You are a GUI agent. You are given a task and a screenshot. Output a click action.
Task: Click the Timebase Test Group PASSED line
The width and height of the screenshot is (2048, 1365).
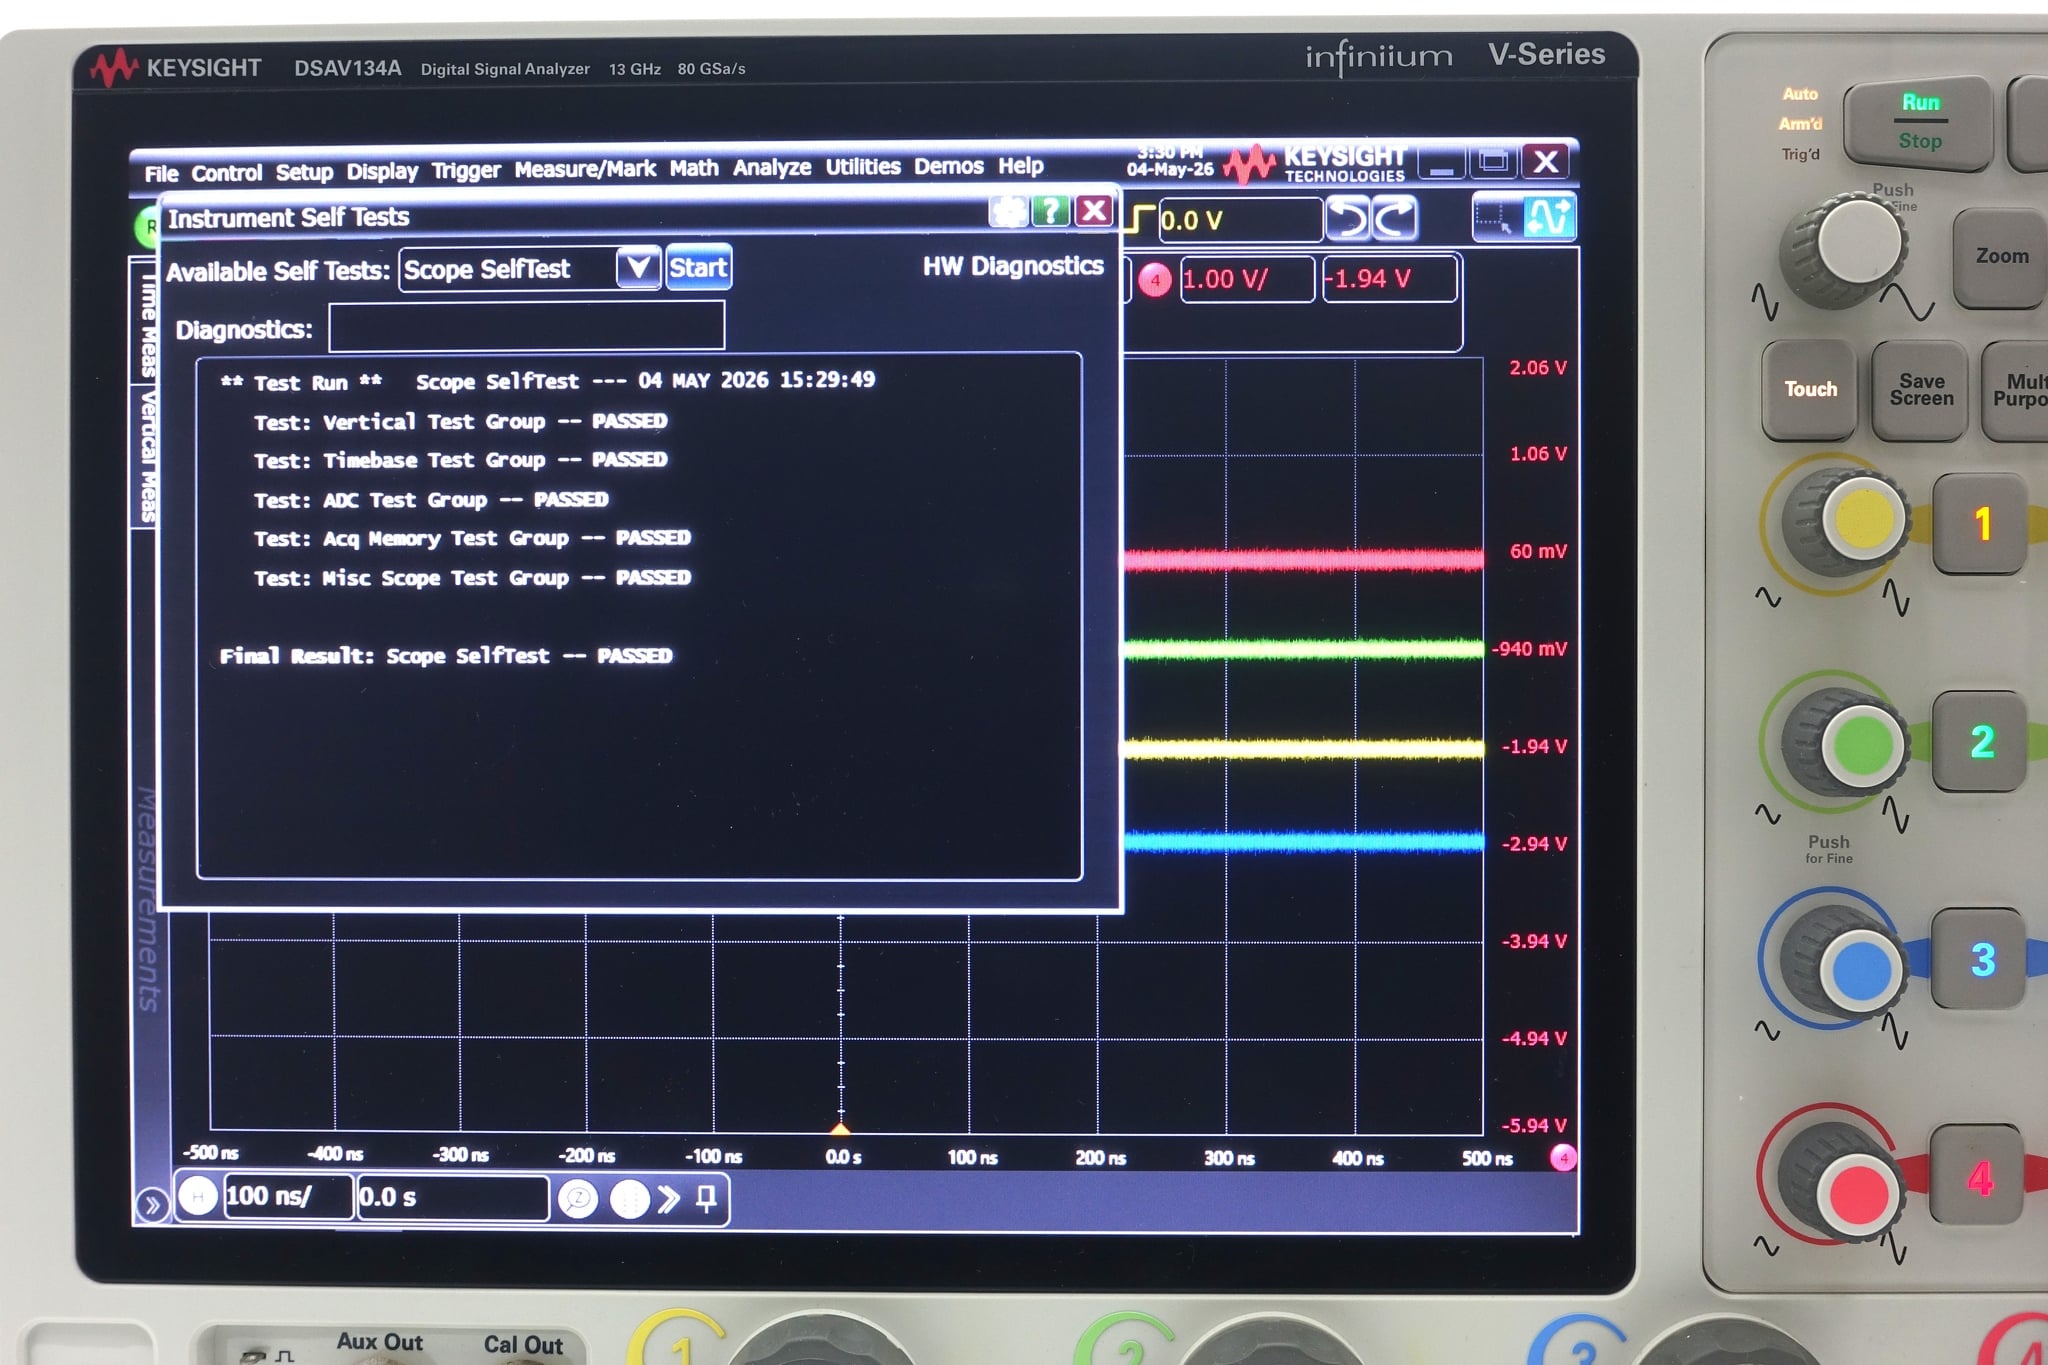click(x=460, y=460)
